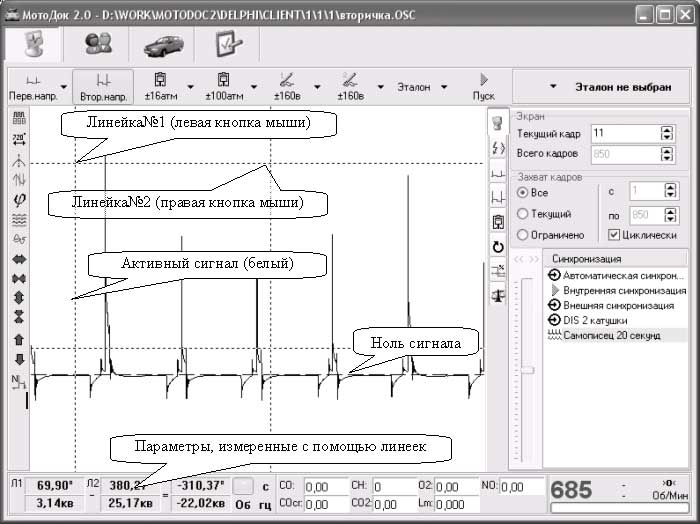Open the clients section with people icon
The image size is (700, 524).
[98, 44]
